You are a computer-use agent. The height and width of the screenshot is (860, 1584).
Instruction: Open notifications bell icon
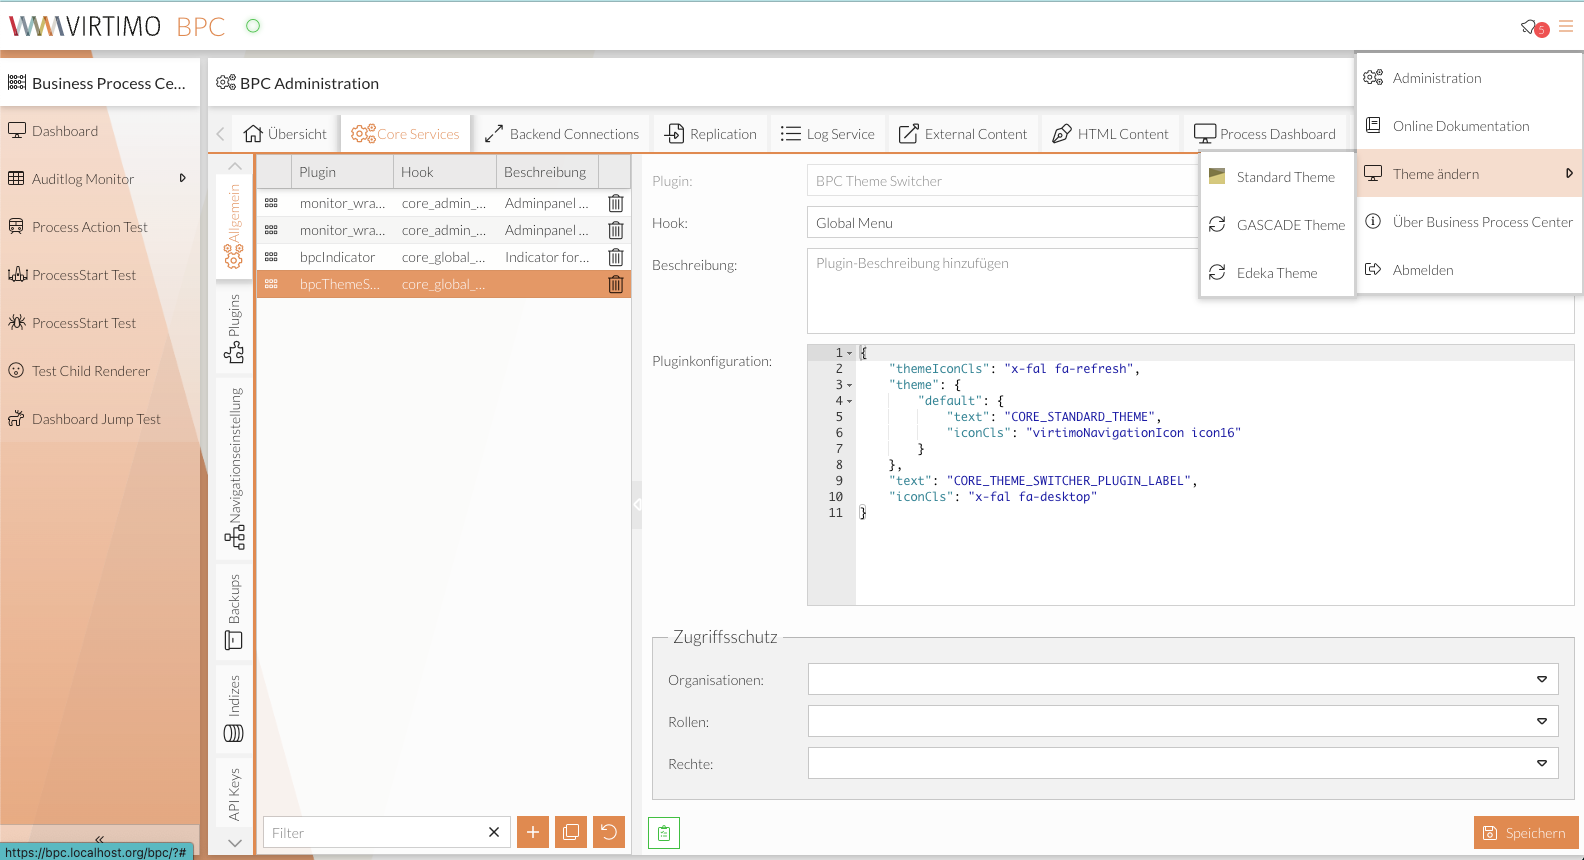click(x=1529, y=27)
